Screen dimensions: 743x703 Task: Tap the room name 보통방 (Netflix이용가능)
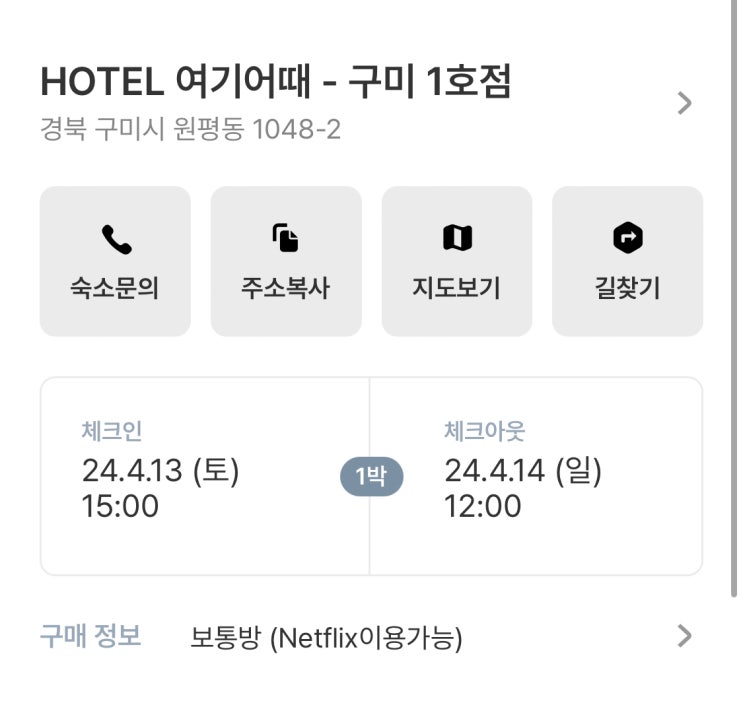[326, 638]
